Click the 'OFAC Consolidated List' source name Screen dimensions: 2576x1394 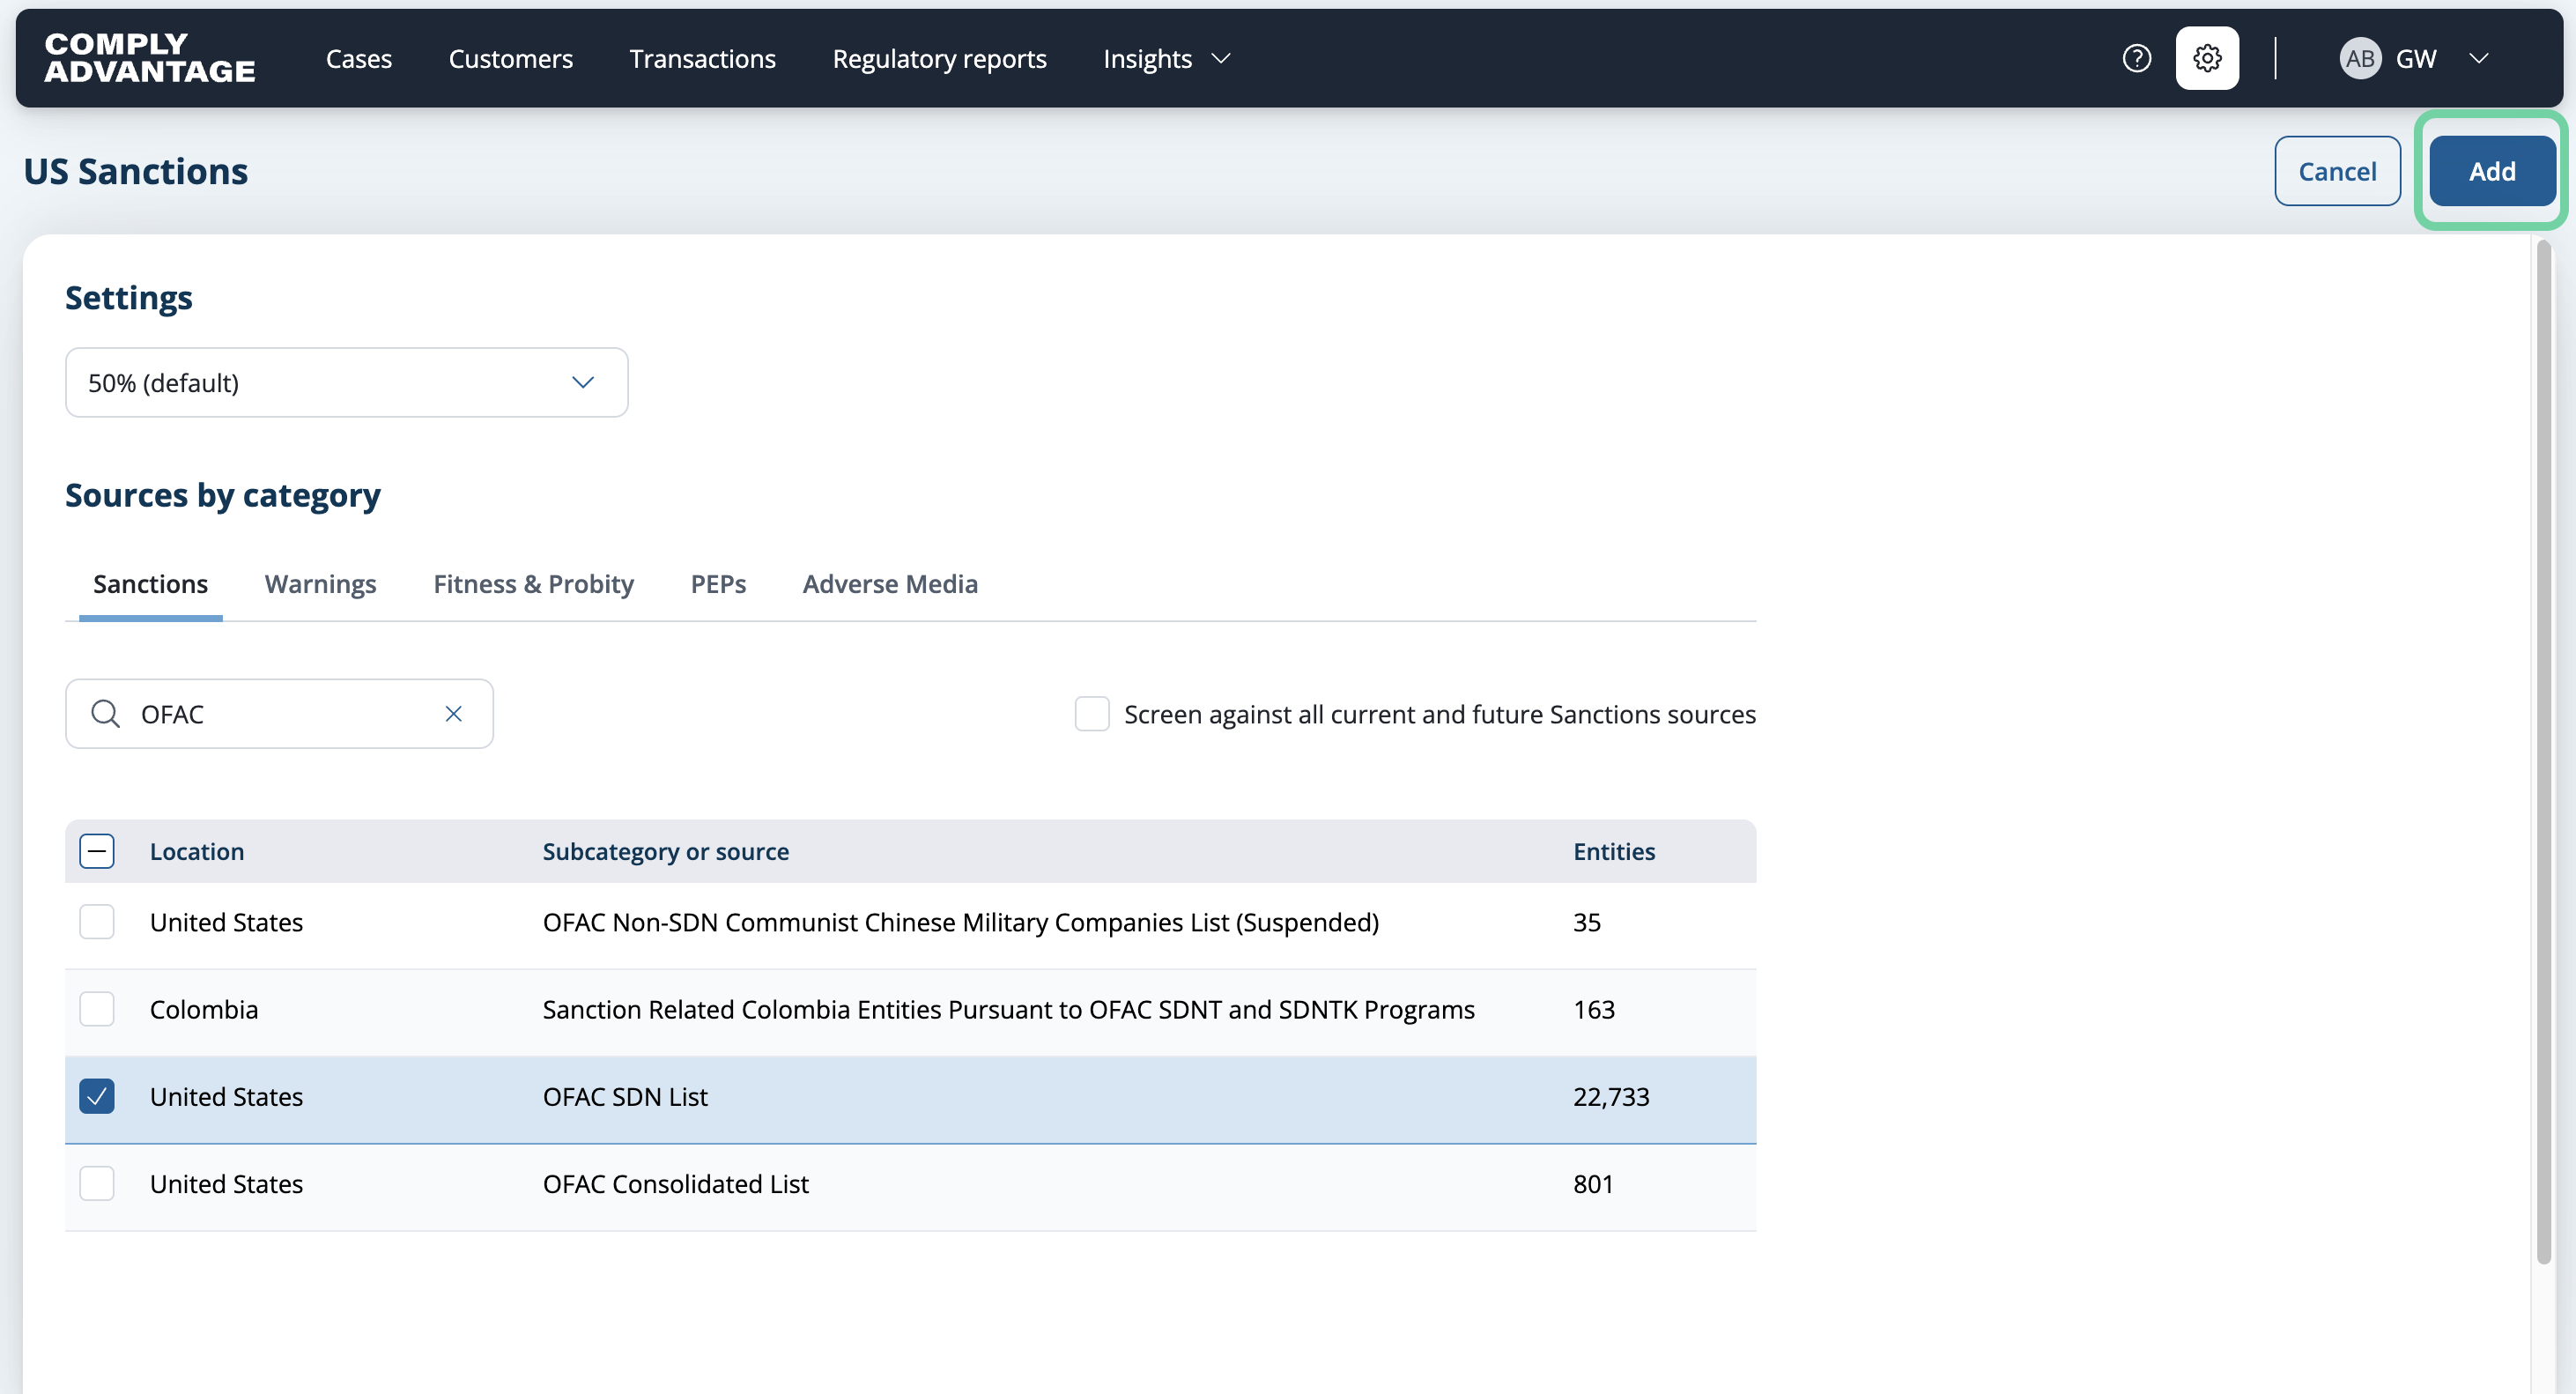[x=676, y=1184]
